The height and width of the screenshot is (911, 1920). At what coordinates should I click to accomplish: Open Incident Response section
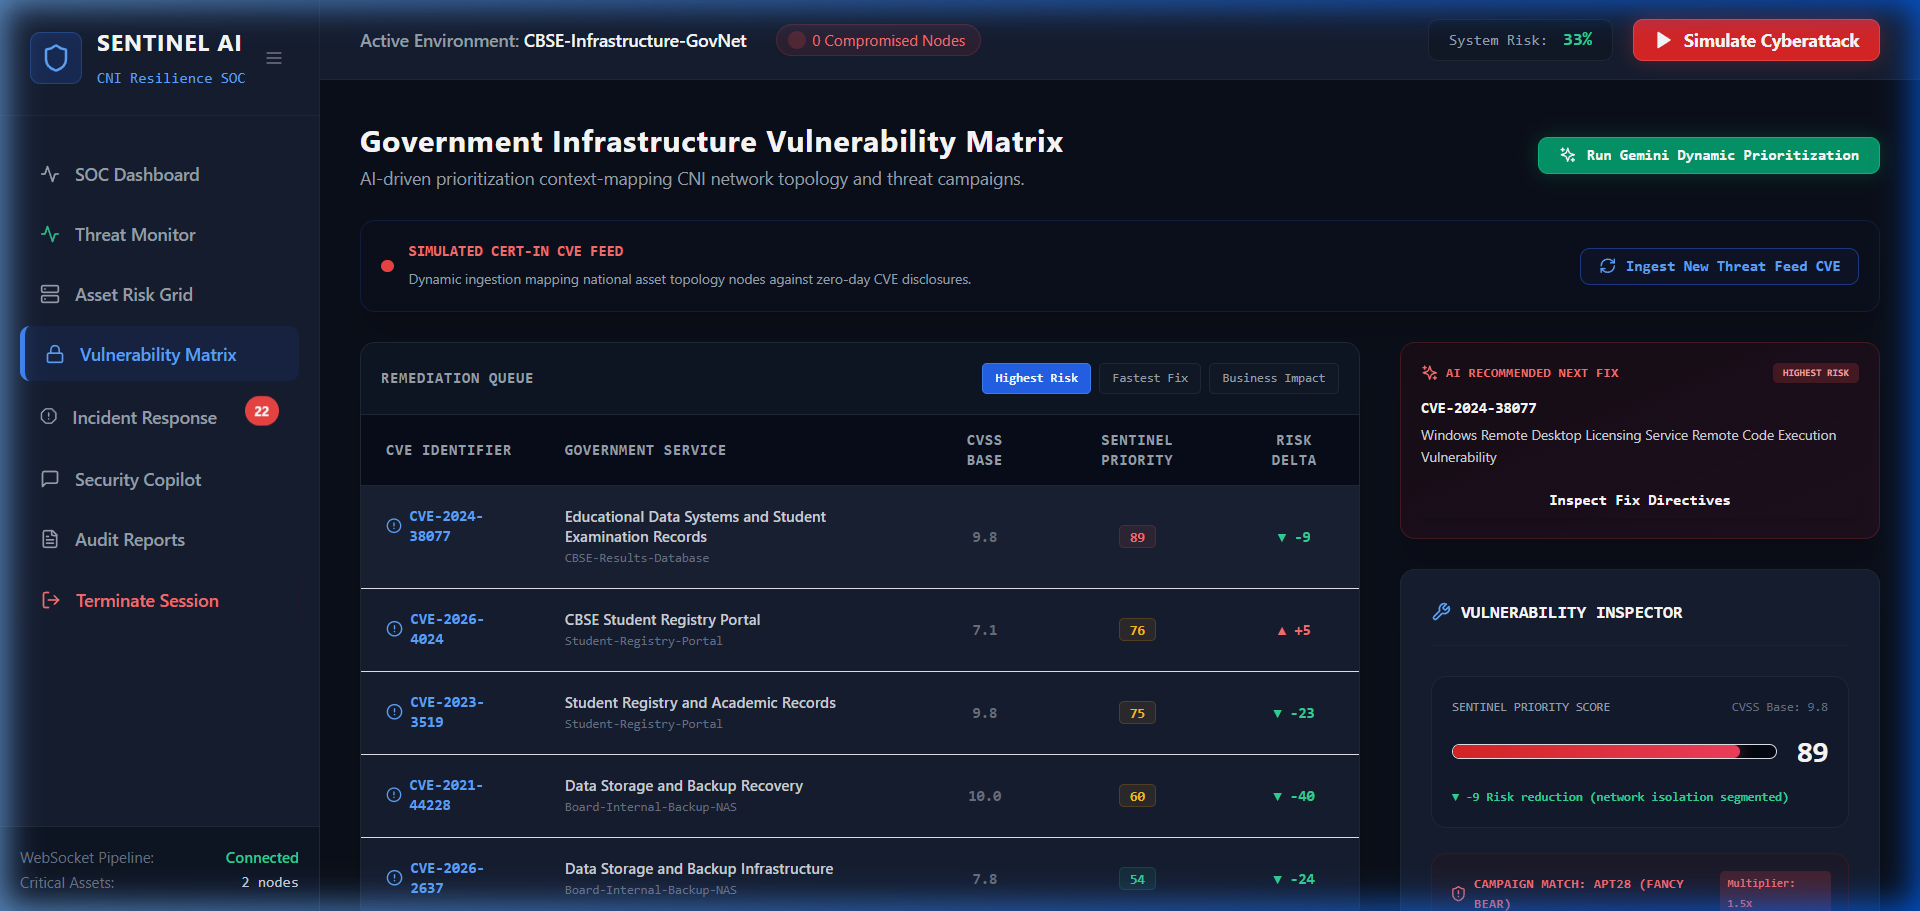(160, 417)
